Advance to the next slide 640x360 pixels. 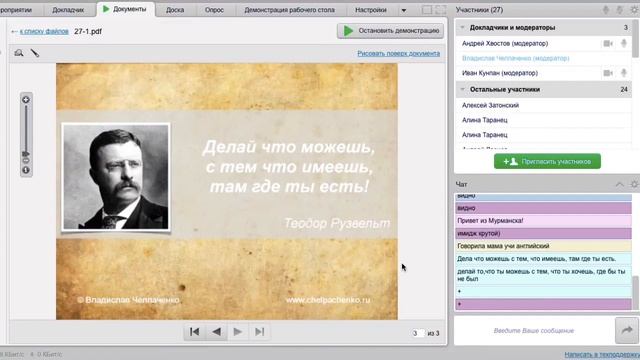click(x=238, y=332)
